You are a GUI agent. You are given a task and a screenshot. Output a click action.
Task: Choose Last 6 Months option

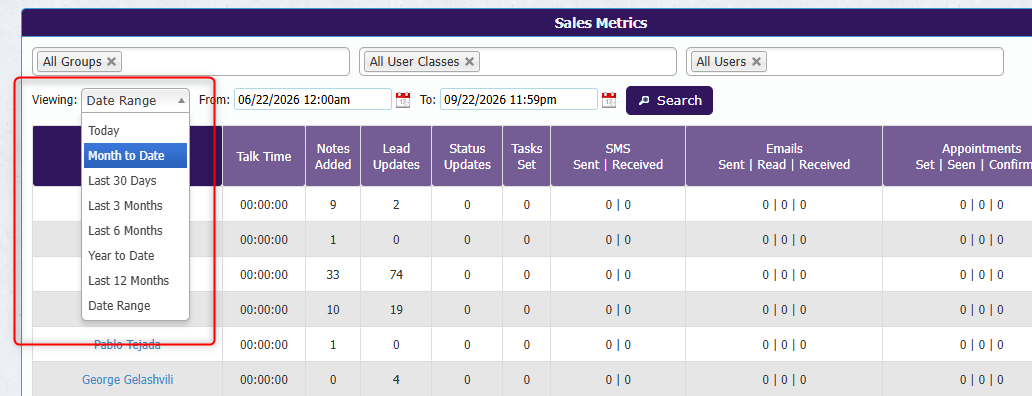136,231
